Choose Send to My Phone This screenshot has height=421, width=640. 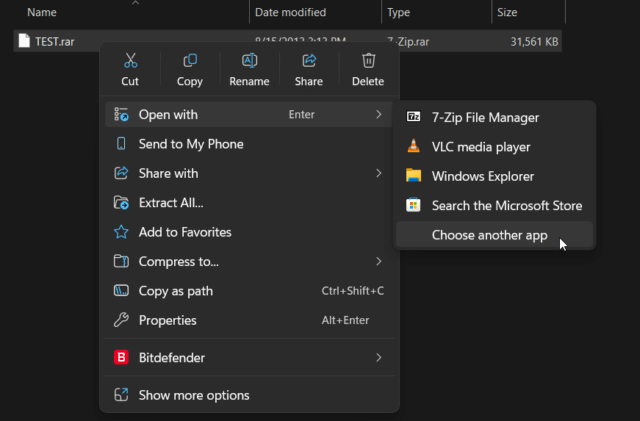coord(248,144)
